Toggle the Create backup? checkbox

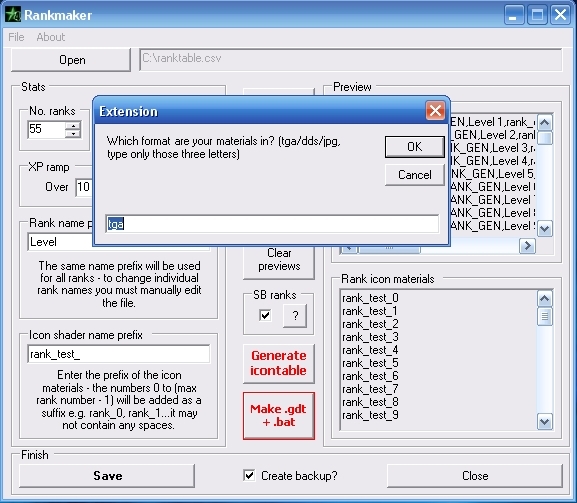(249, 475)
